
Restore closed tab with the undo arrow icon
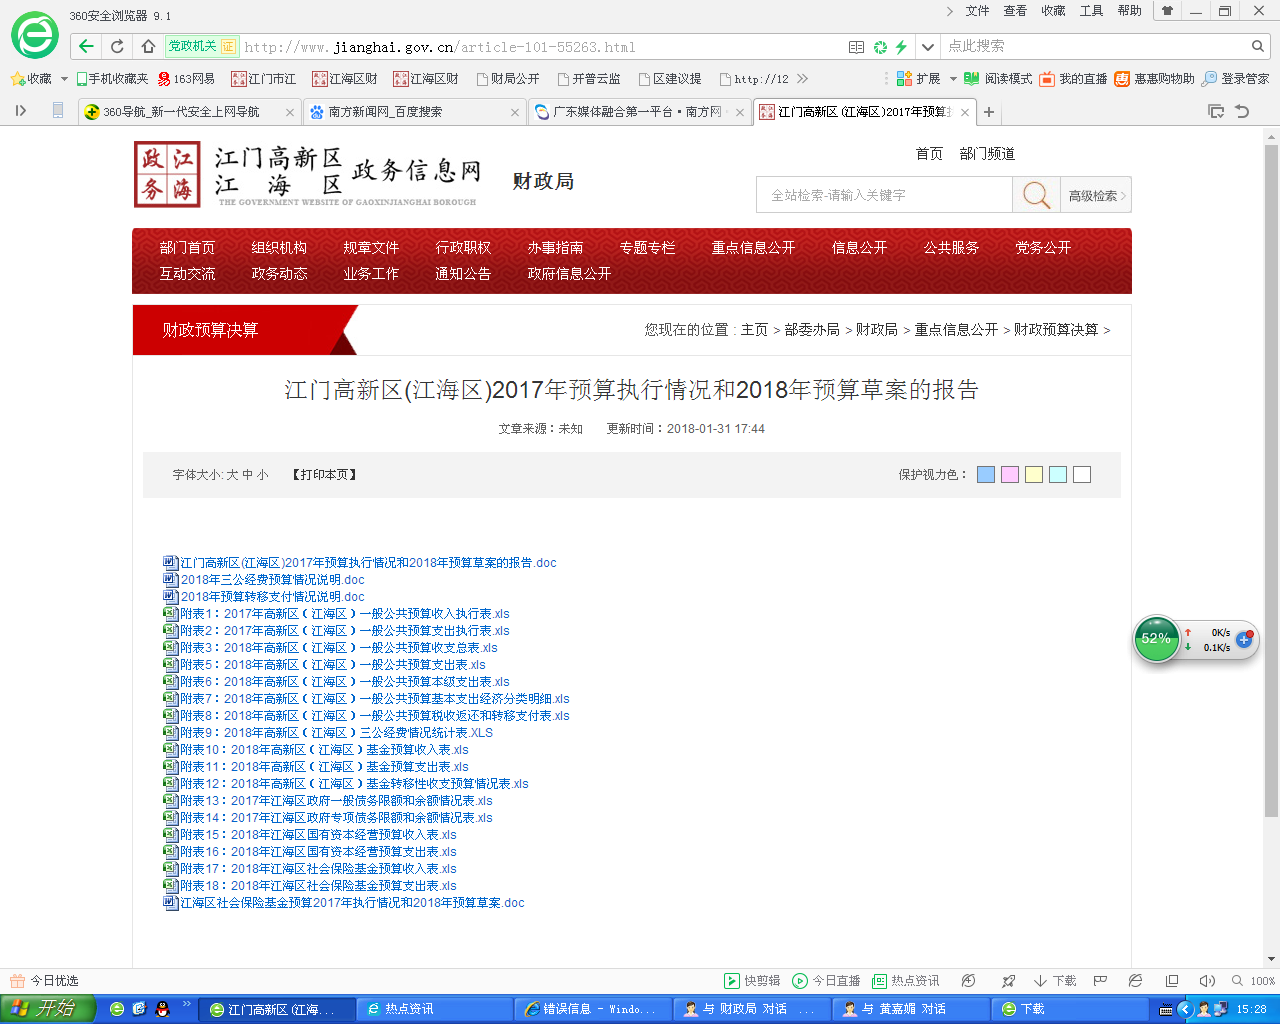(1242, 112)
